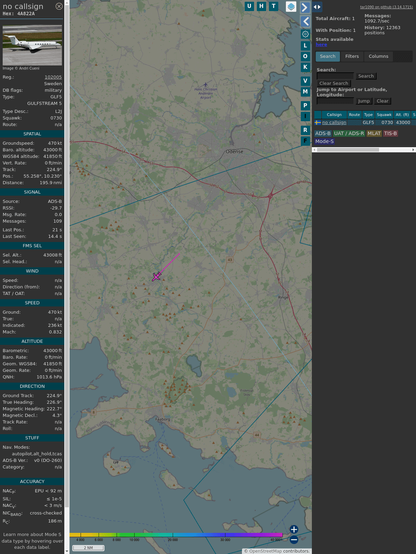Open the 102005 registration link

click(x=53, y=77)
